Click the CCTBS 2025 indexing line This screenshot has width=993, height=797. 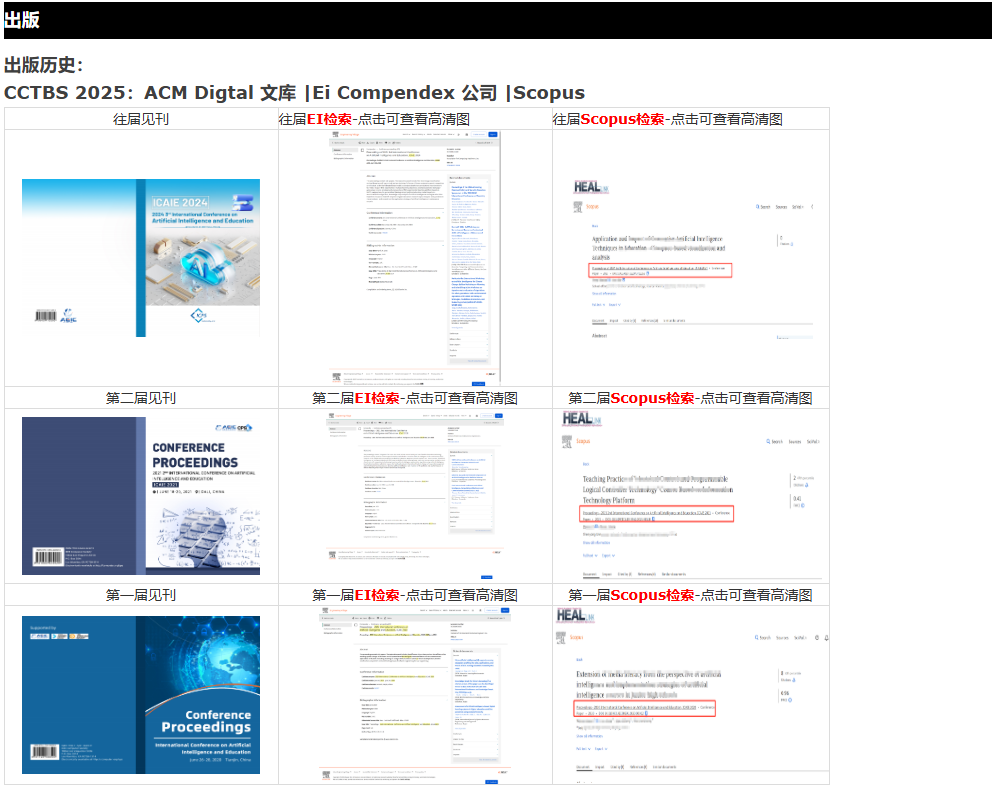click(x=294, y=92)
